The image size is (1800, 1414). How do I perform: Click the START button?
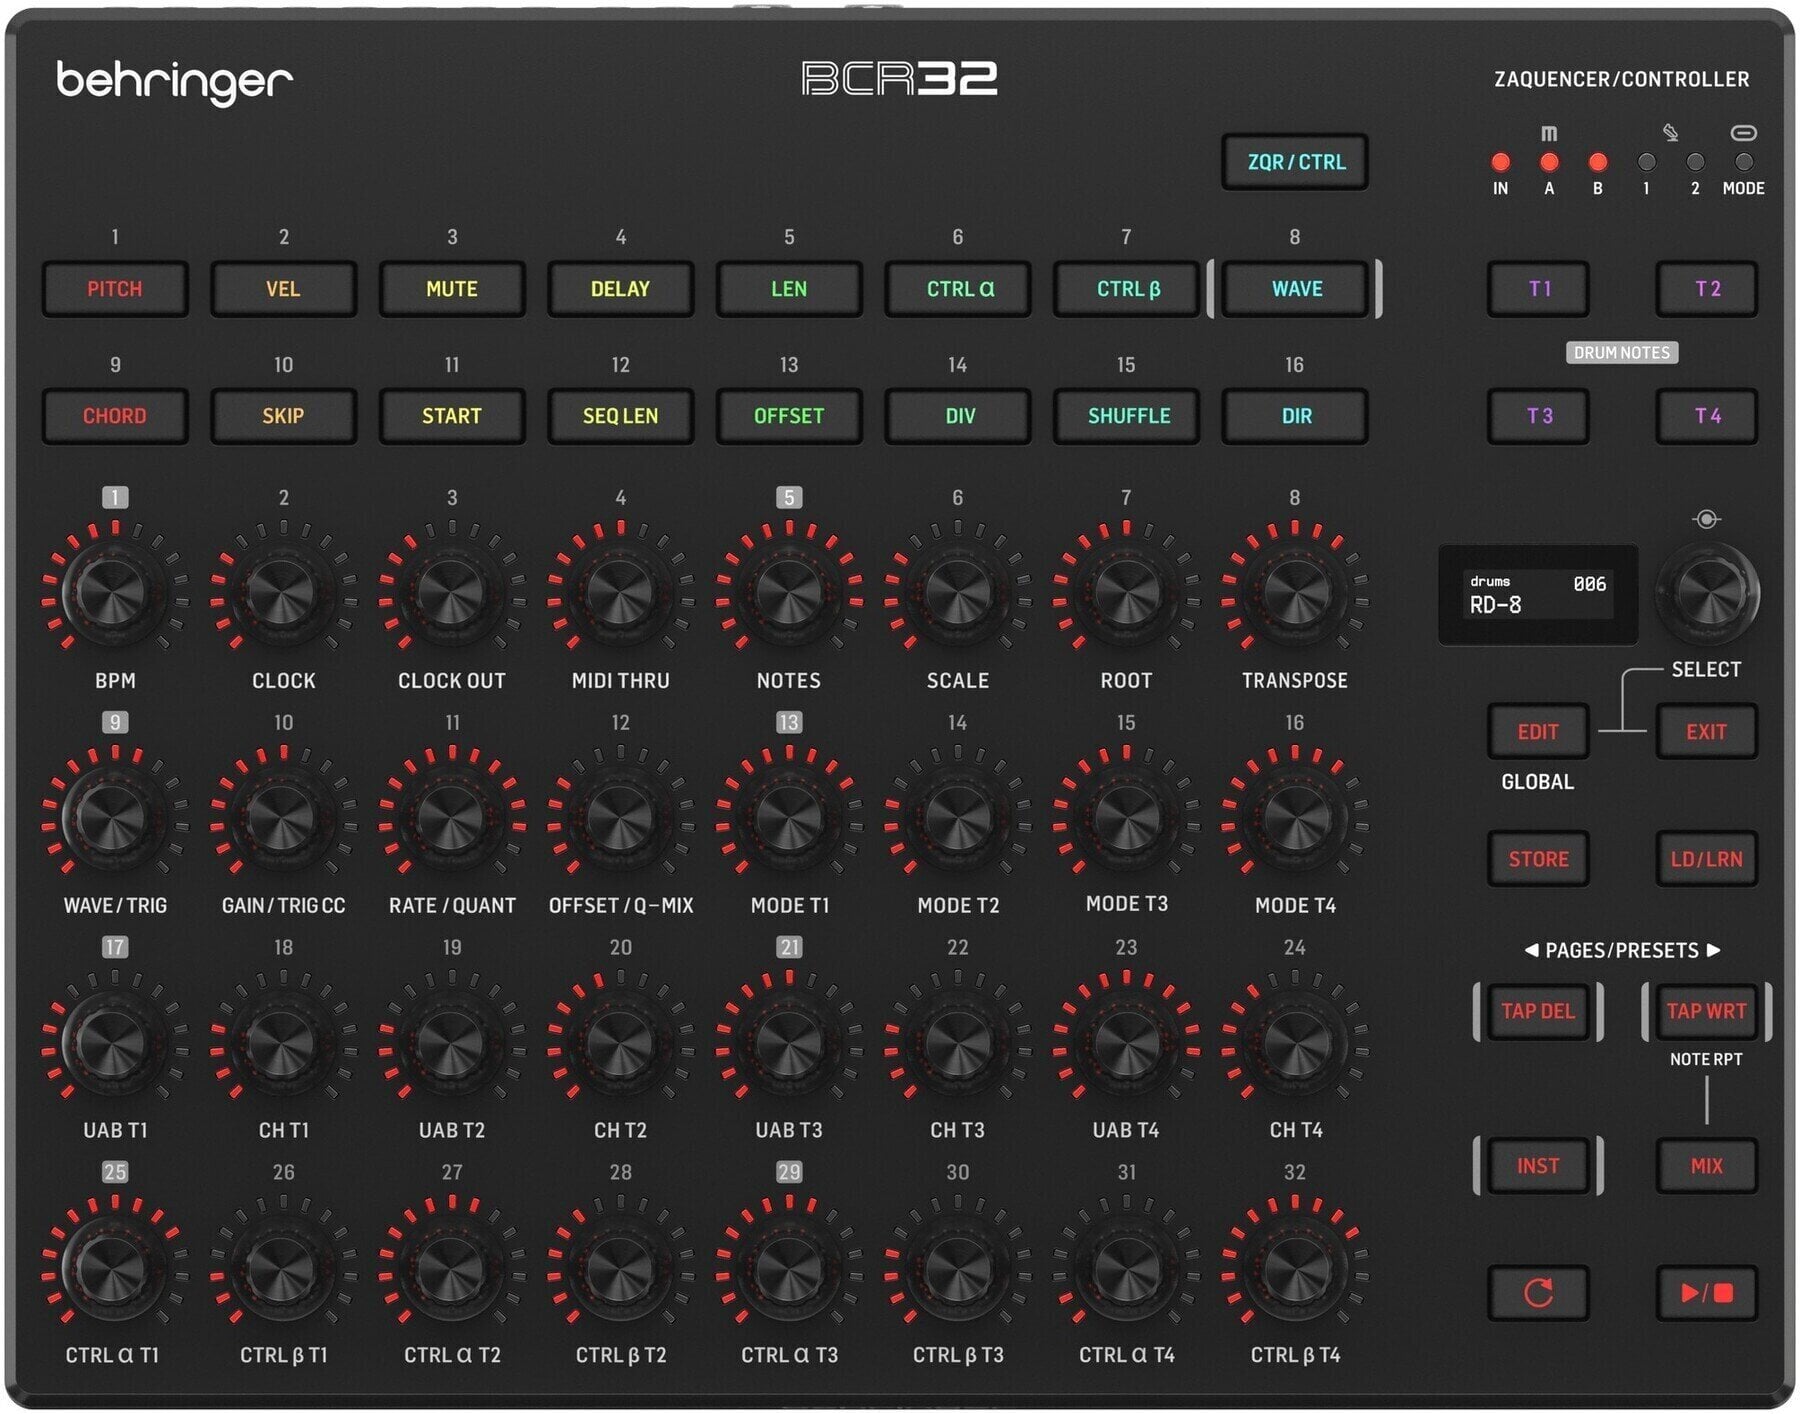pos(452,416)
